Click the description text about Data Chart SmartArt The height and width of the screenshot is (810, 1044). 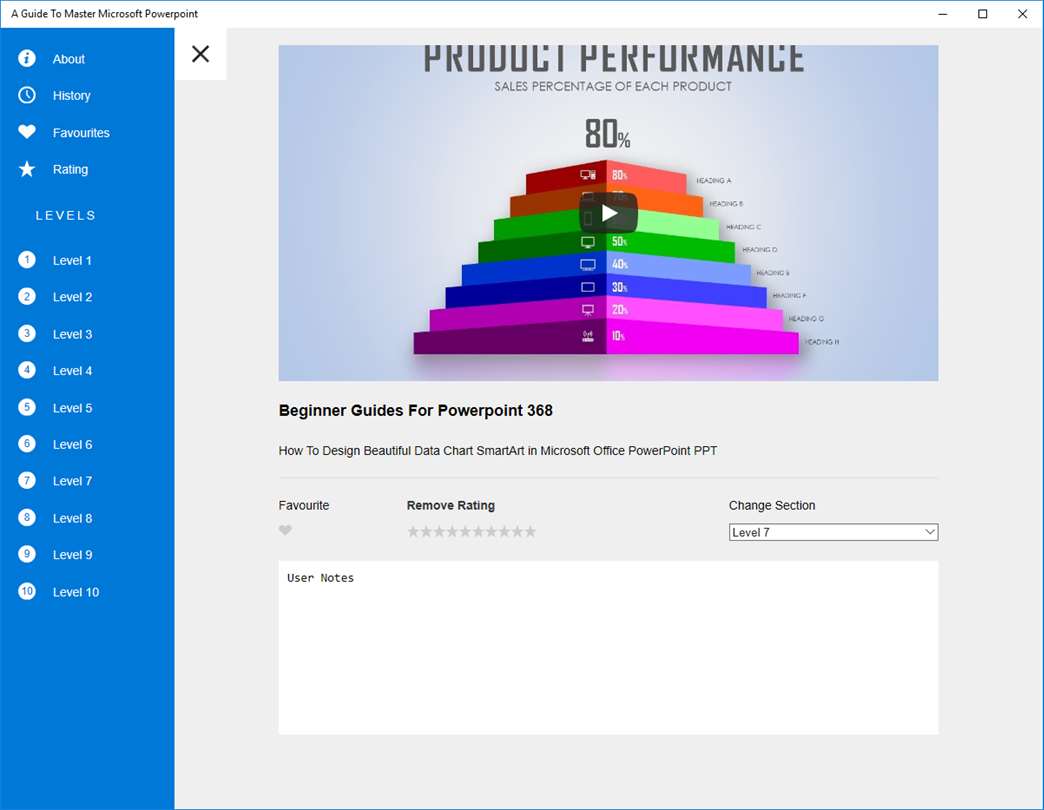pos(497,451)
